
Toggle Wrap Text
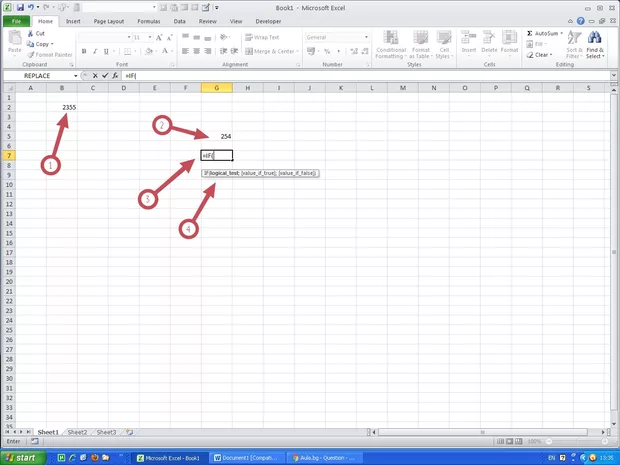(262, 37)
